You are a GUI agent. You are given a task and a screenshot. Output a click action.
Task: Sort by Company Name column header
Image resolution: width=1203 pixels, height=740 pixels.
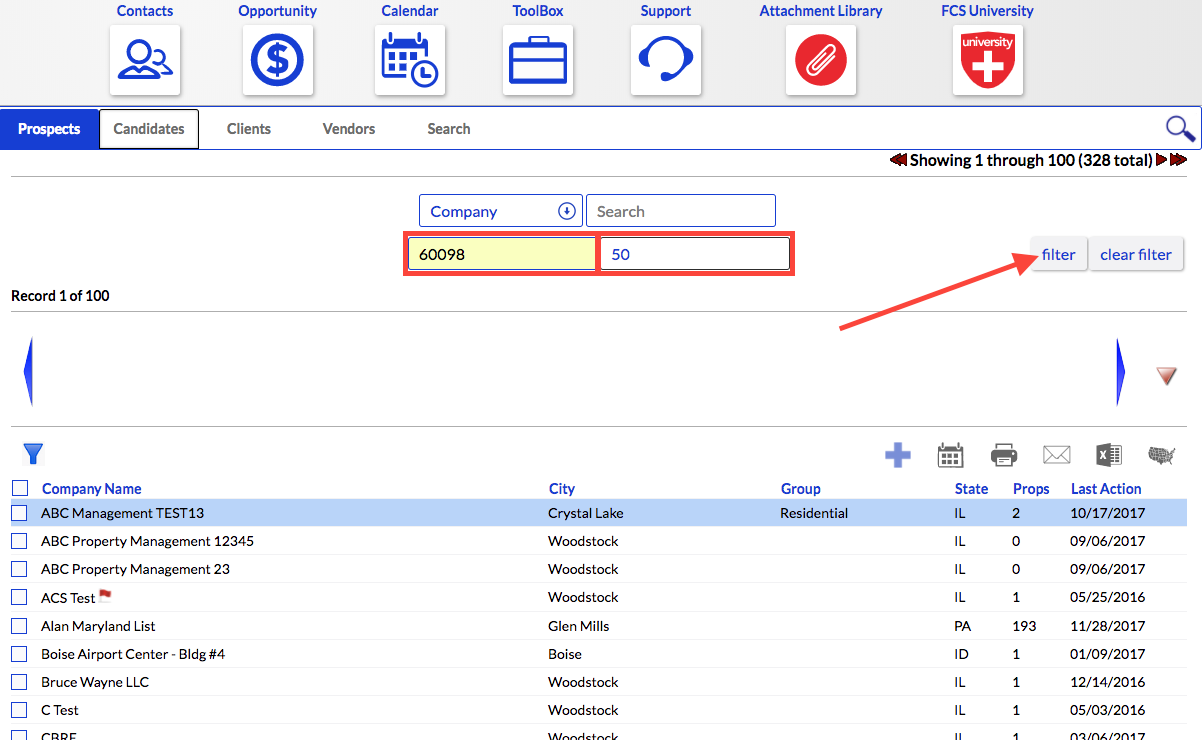pyautogui.click(x=91, y=489)
